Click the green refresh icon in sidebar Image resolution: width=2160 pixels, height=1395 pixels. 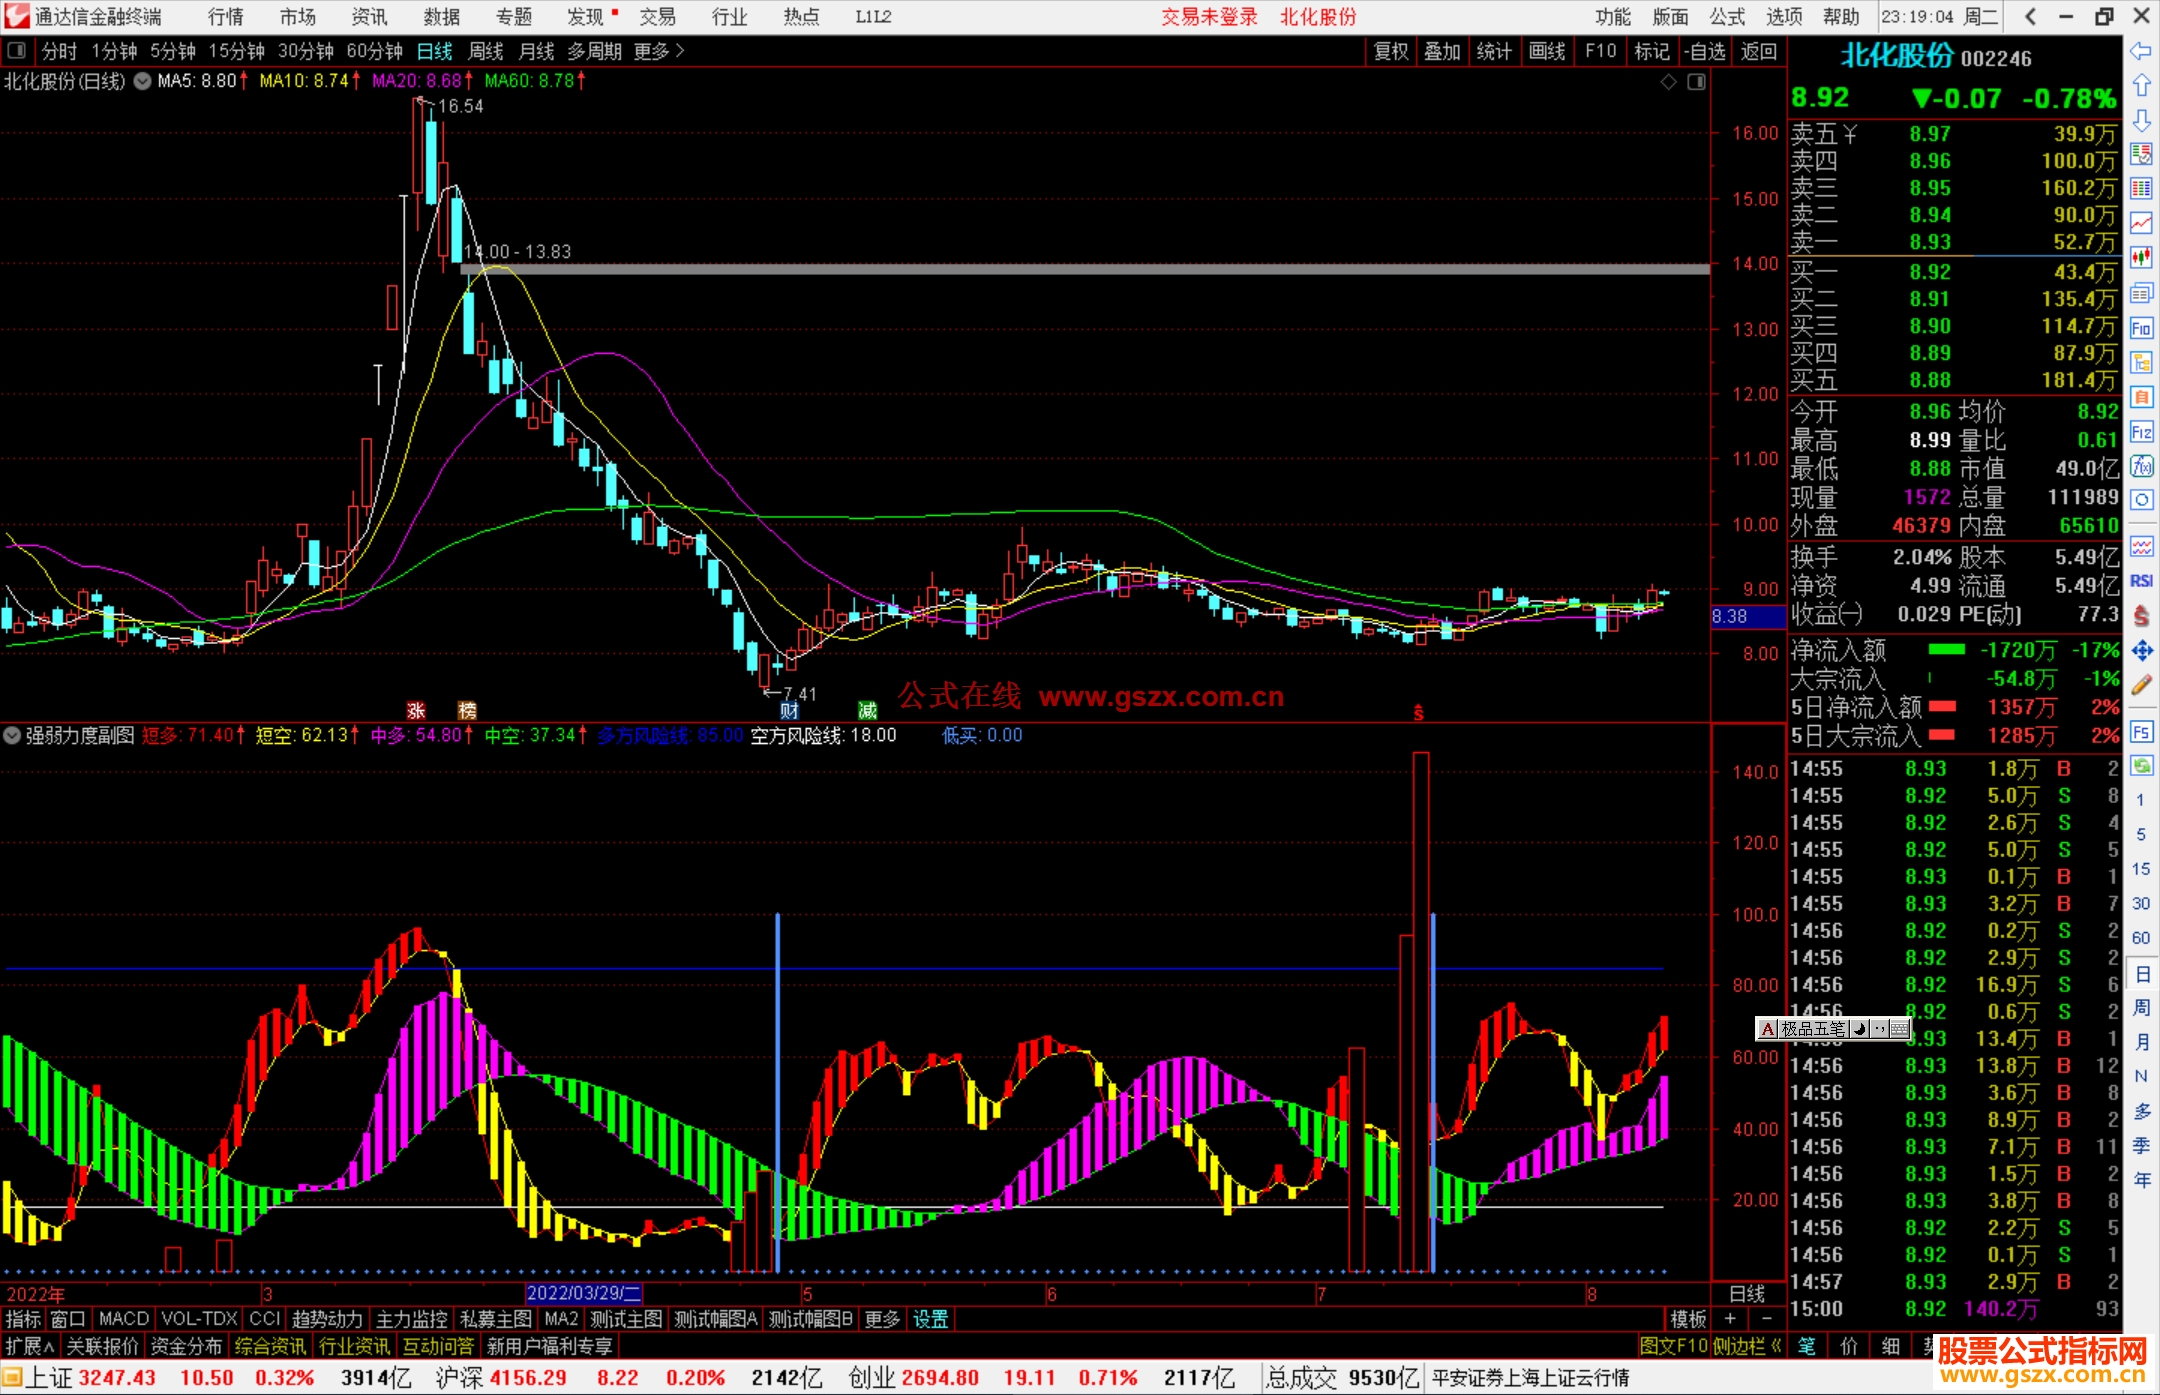(x=2141, y=766)
